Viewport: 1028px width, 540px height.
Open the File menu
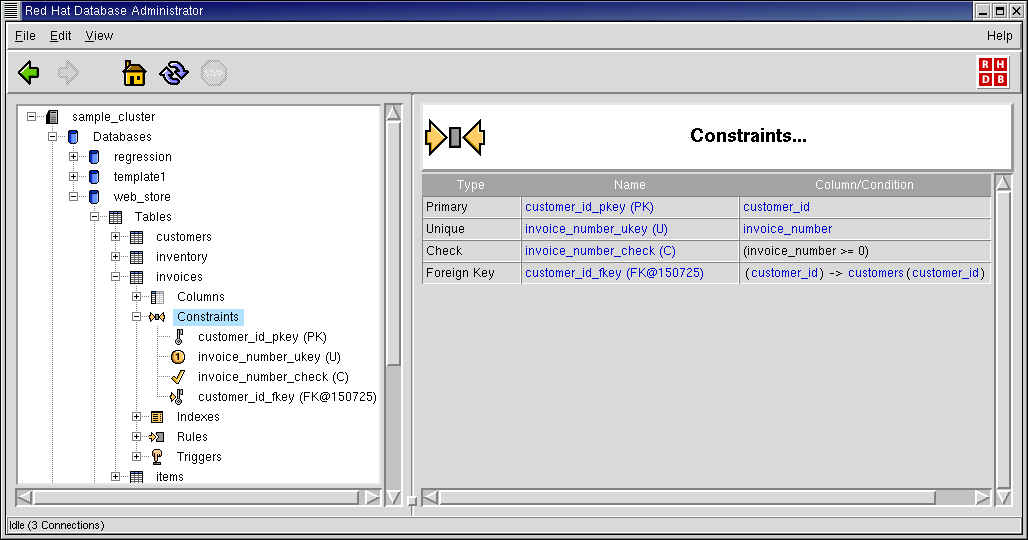[x=25, y=36]
